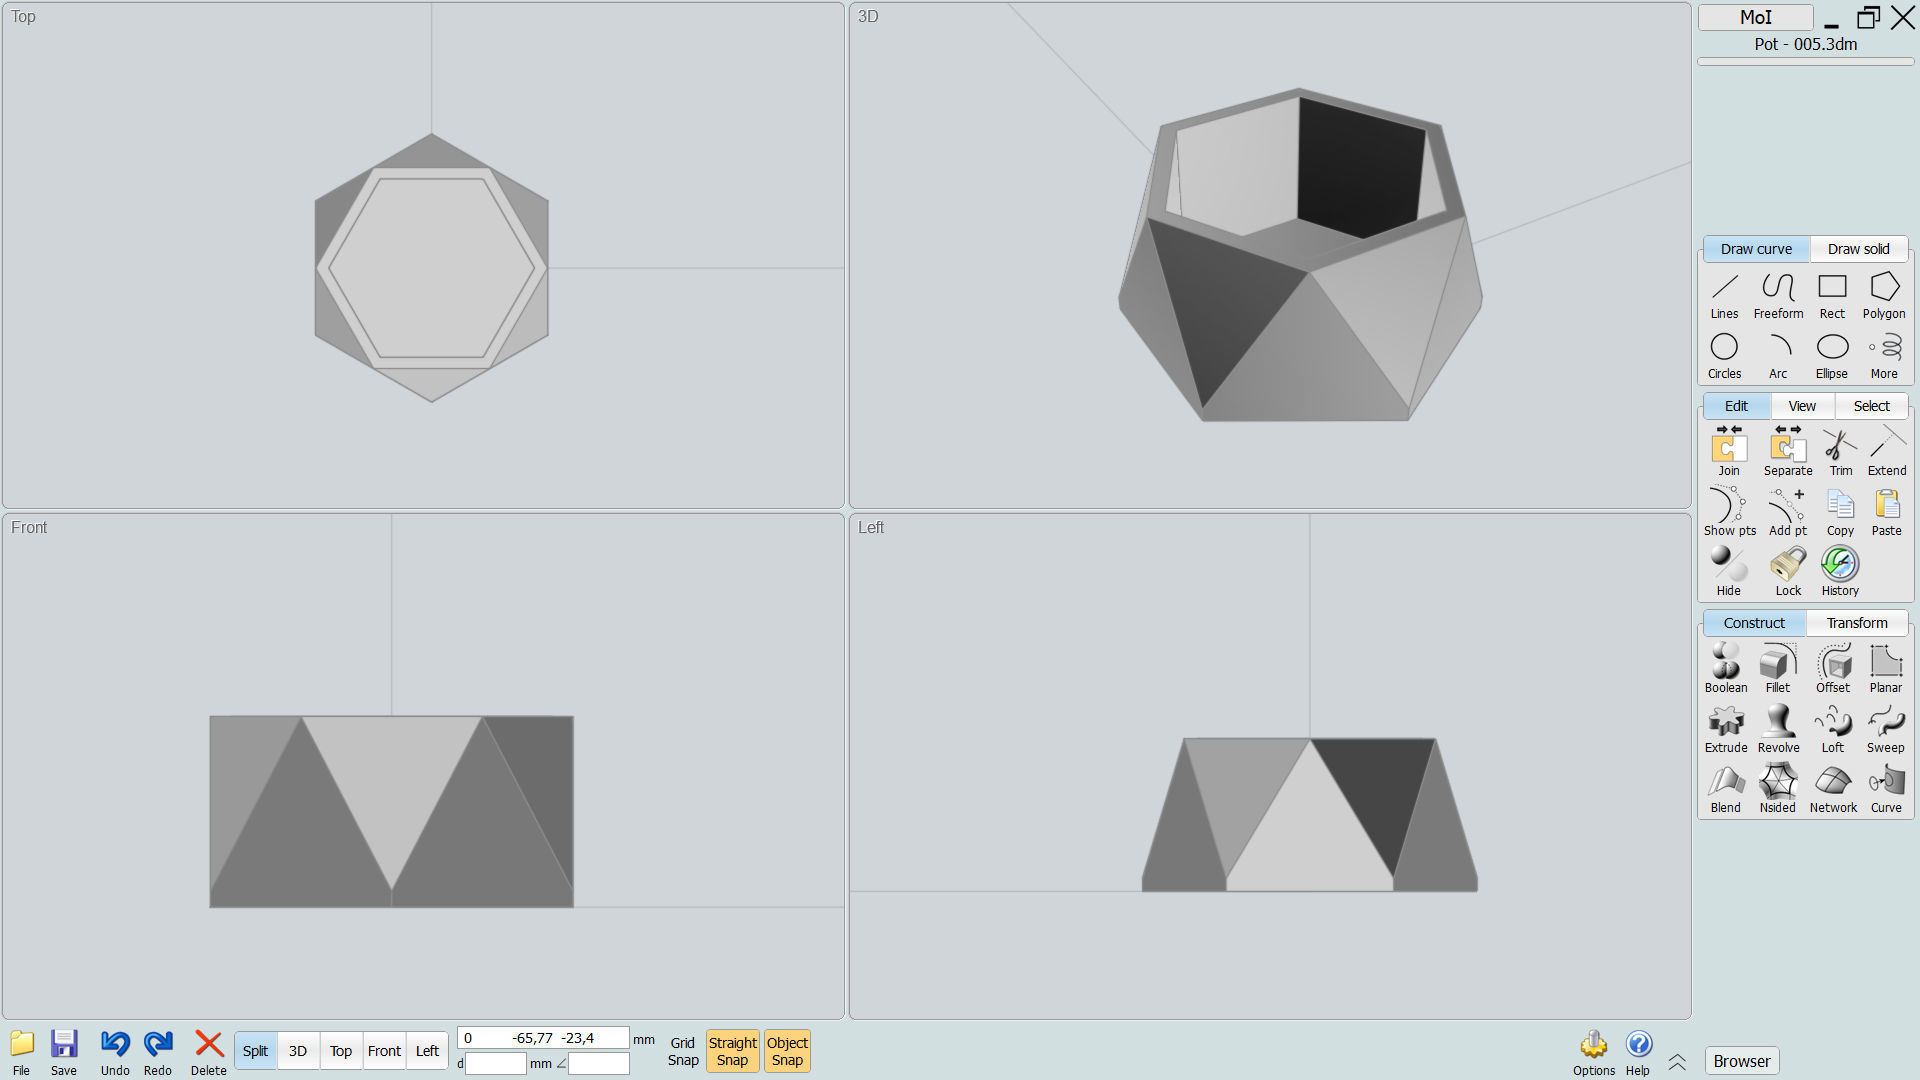The height and width of the screenshot is (1080, 1920).
Task: Click the Copy icon
Action: (x=1840, y=512)
